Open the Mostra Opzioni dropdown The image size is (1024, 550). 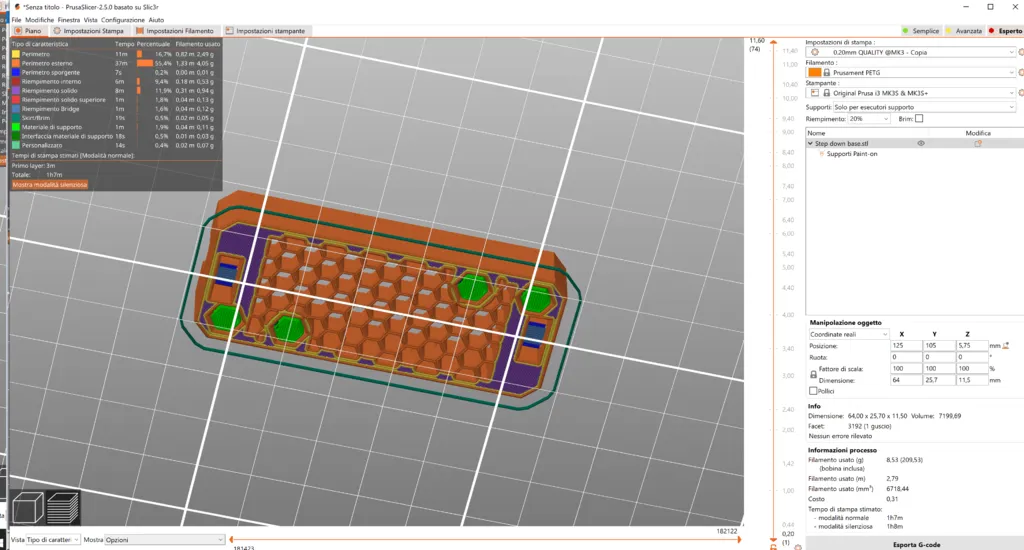coord(165,540)
